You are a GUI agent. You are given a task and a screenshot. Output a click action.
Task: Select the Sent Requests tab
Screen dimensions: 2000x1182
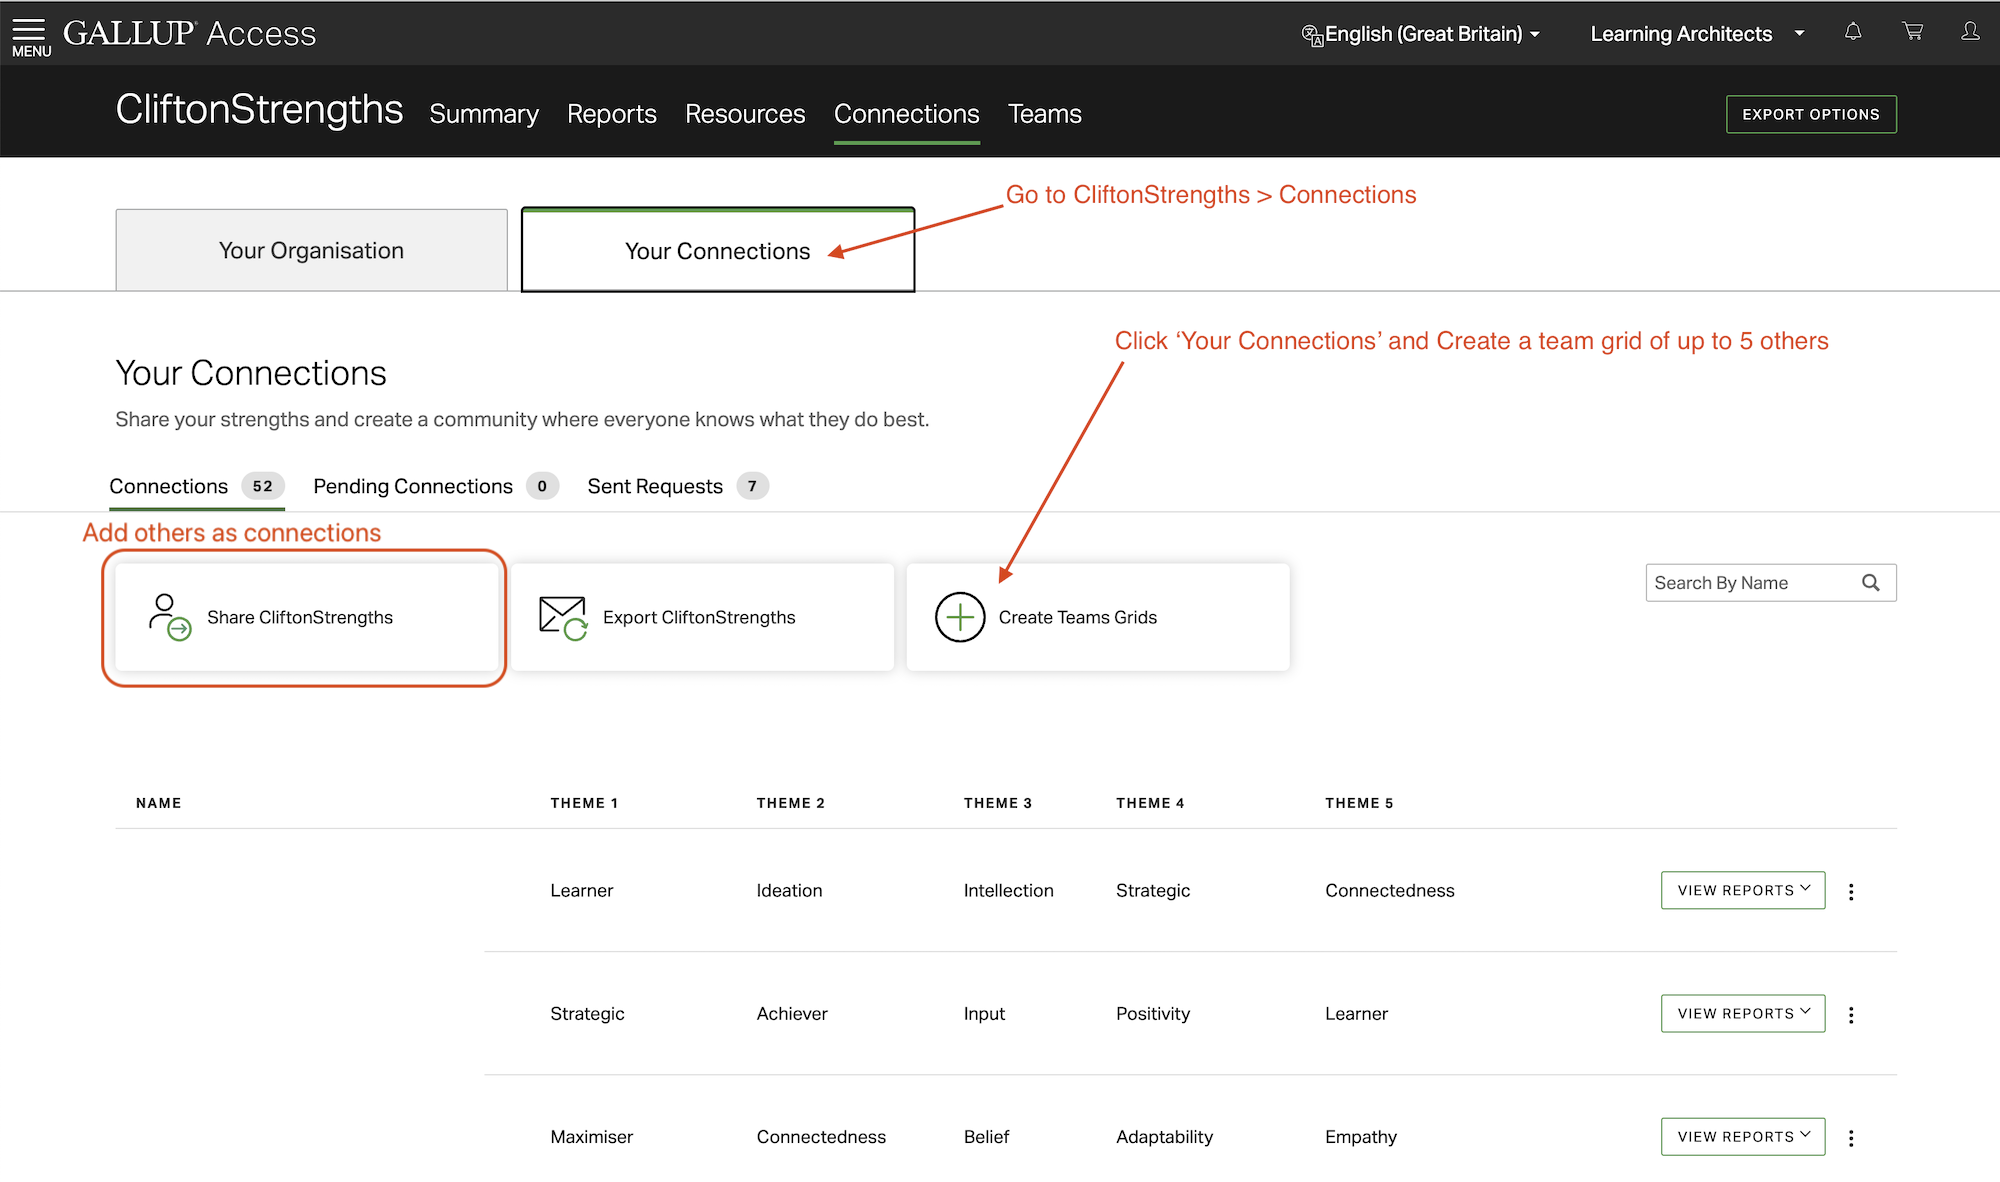[655, 486]
